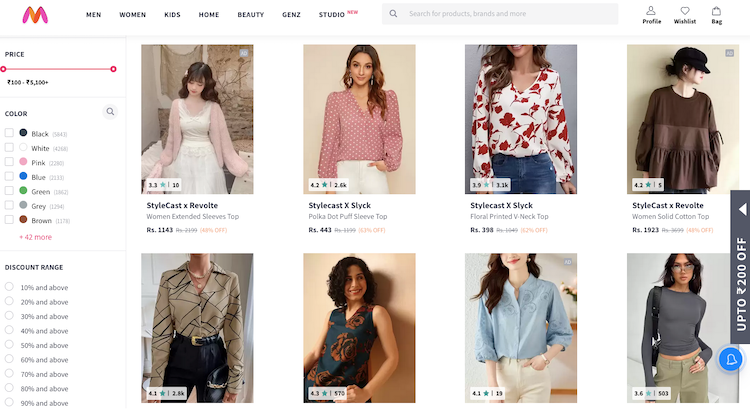The height and width of the screenshot is (410, 750).
Task: Select 40% and above discount
Action: click(x=9, y=330)
